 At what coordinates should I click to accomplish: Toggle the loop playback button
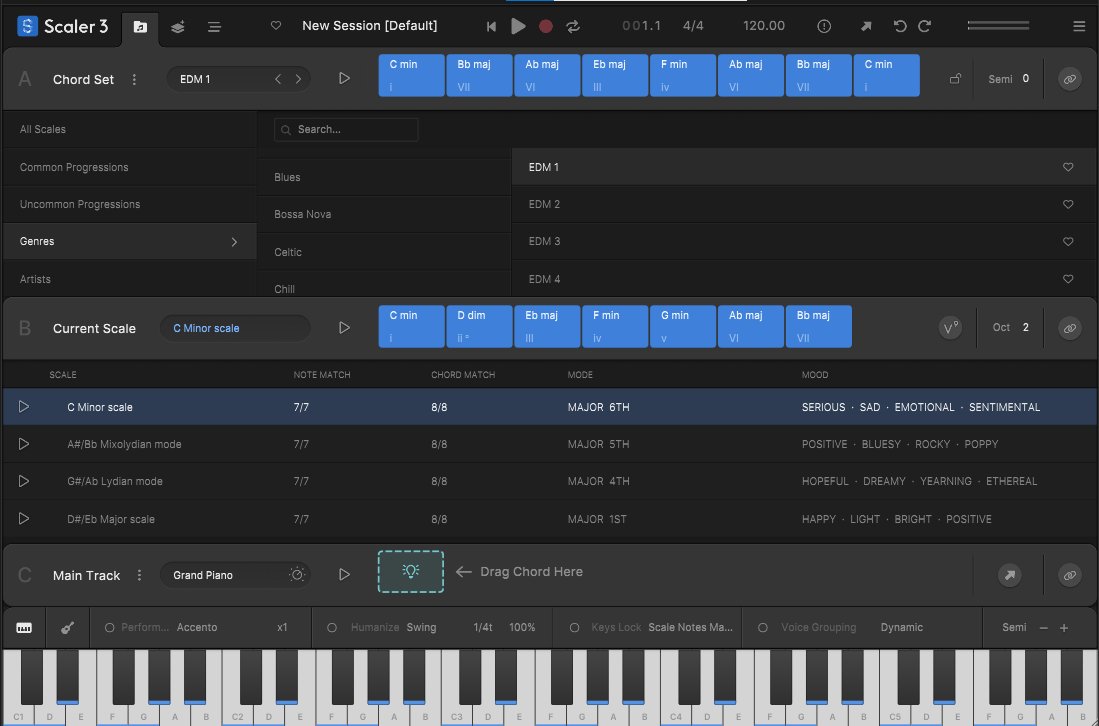(573, 27)
